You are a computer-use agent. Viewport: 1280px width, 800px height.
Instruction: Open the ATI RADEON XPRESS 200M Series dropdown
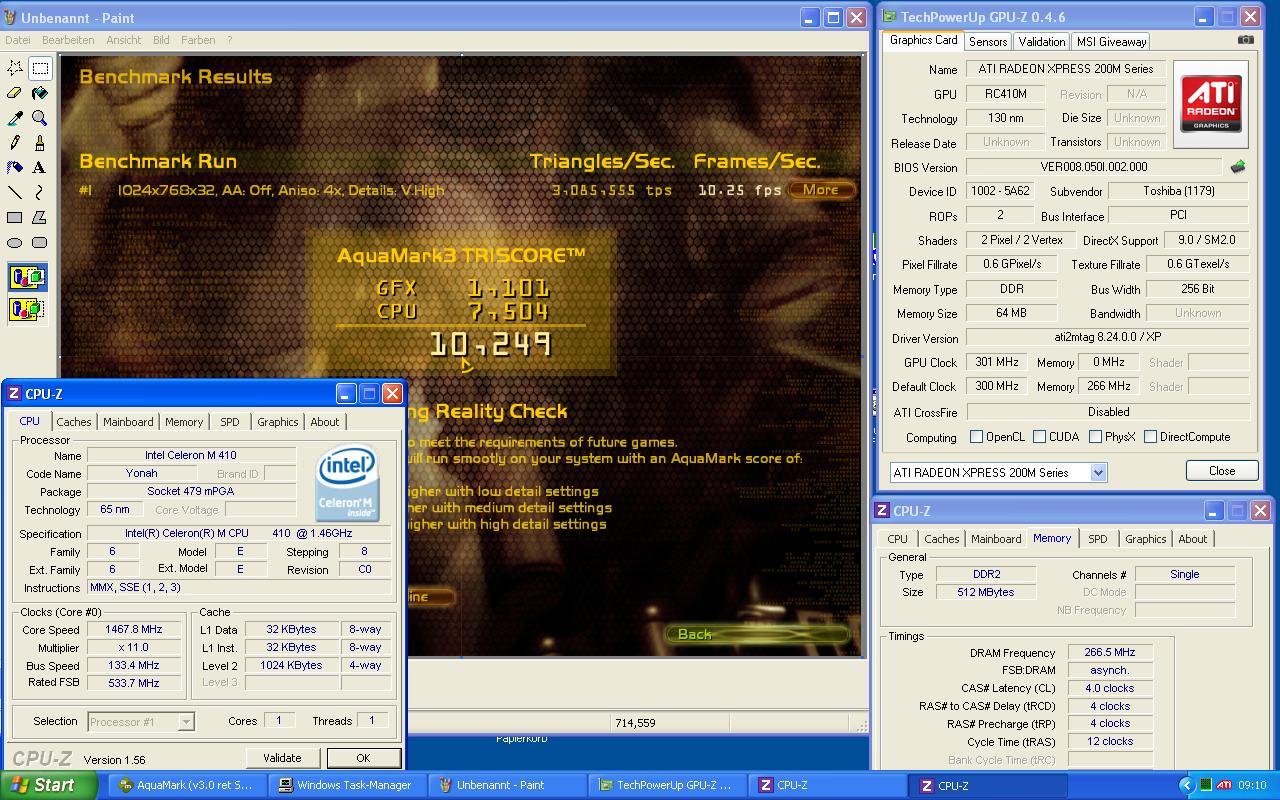(1098, 472)
